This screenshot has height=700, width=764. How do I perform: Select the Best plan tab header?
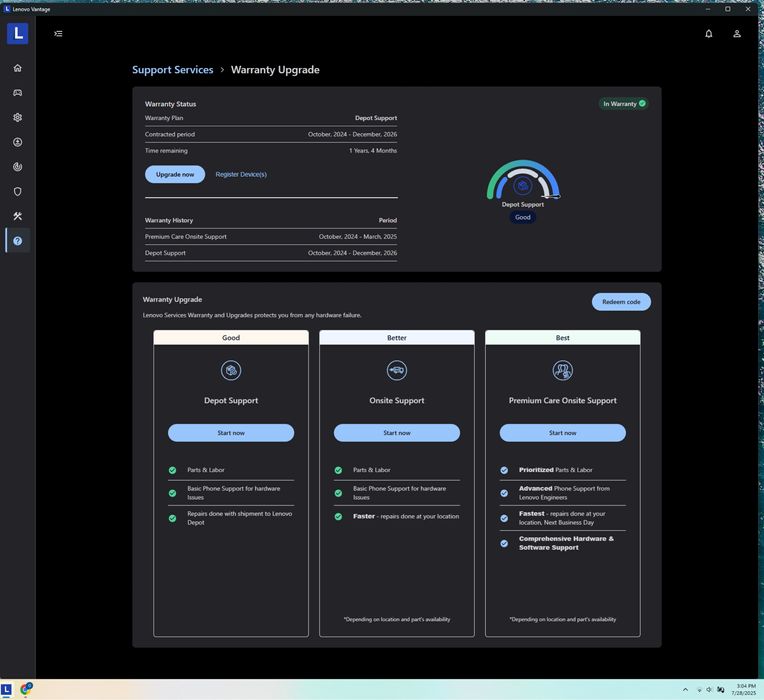point(562,338)
